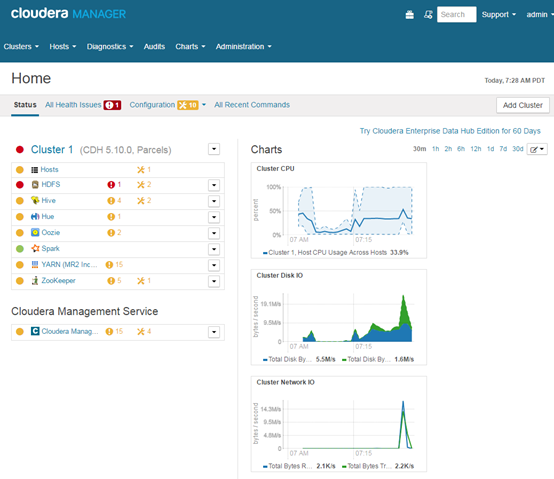The height and width of the screenshot is (479, 554).
Task: Click the Spark star icon
Action: tap(35, 248)
